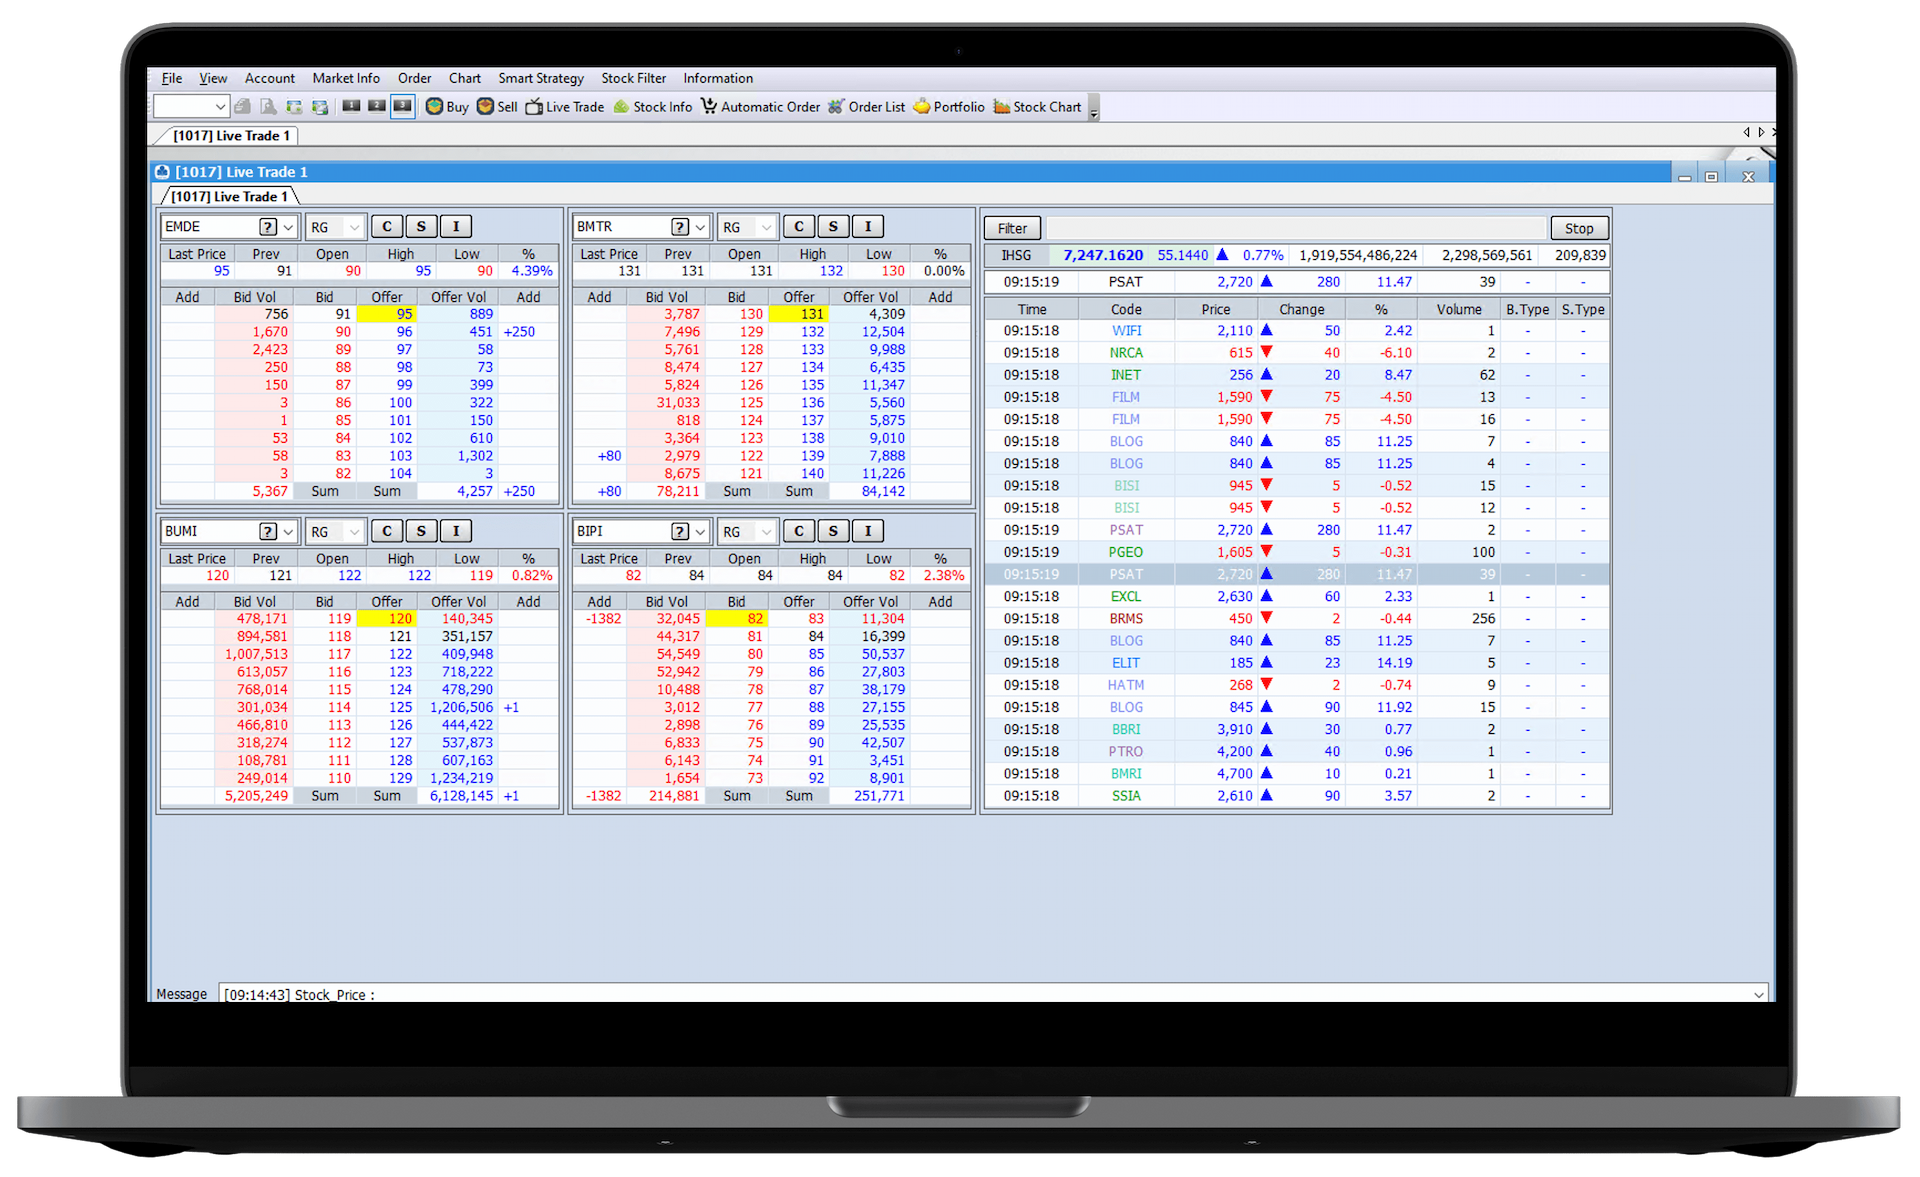The height and width of the screenshot is (1177, 1920).
Task: Expand the EMDE stock code dropdown
Action: click(288, 227)
